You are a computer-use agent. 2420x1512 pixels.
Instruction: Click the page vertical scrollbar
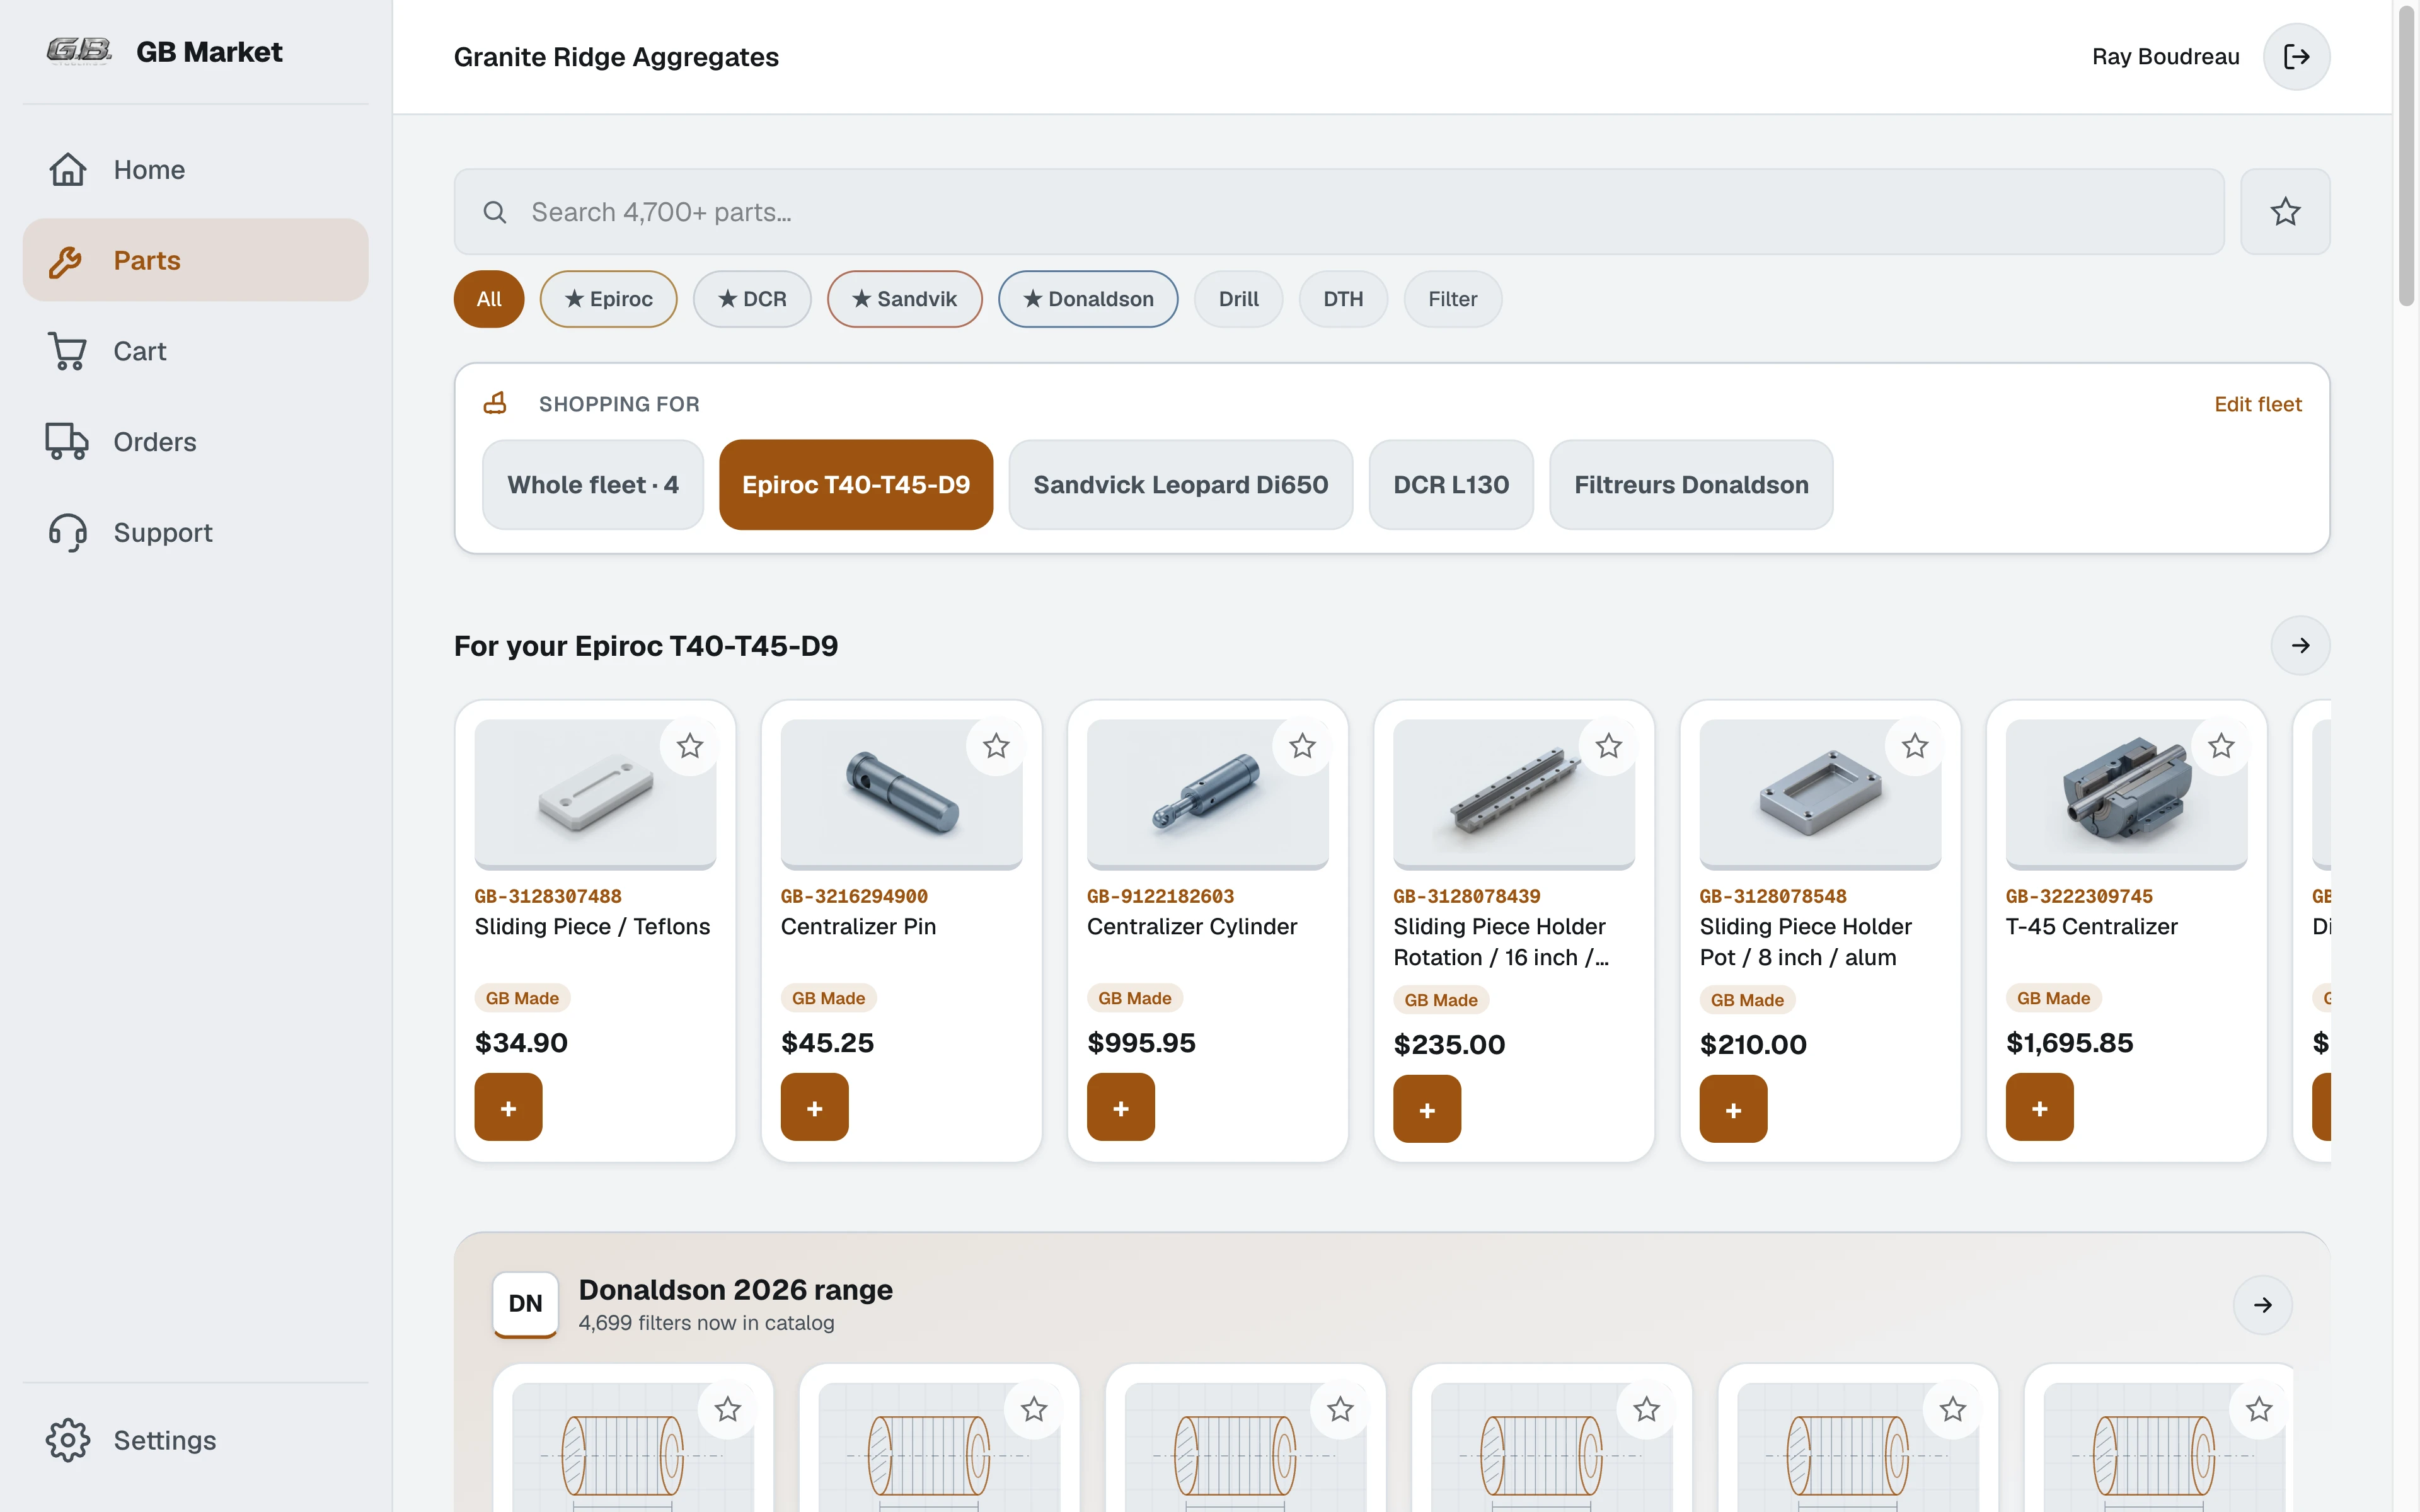2406,155
